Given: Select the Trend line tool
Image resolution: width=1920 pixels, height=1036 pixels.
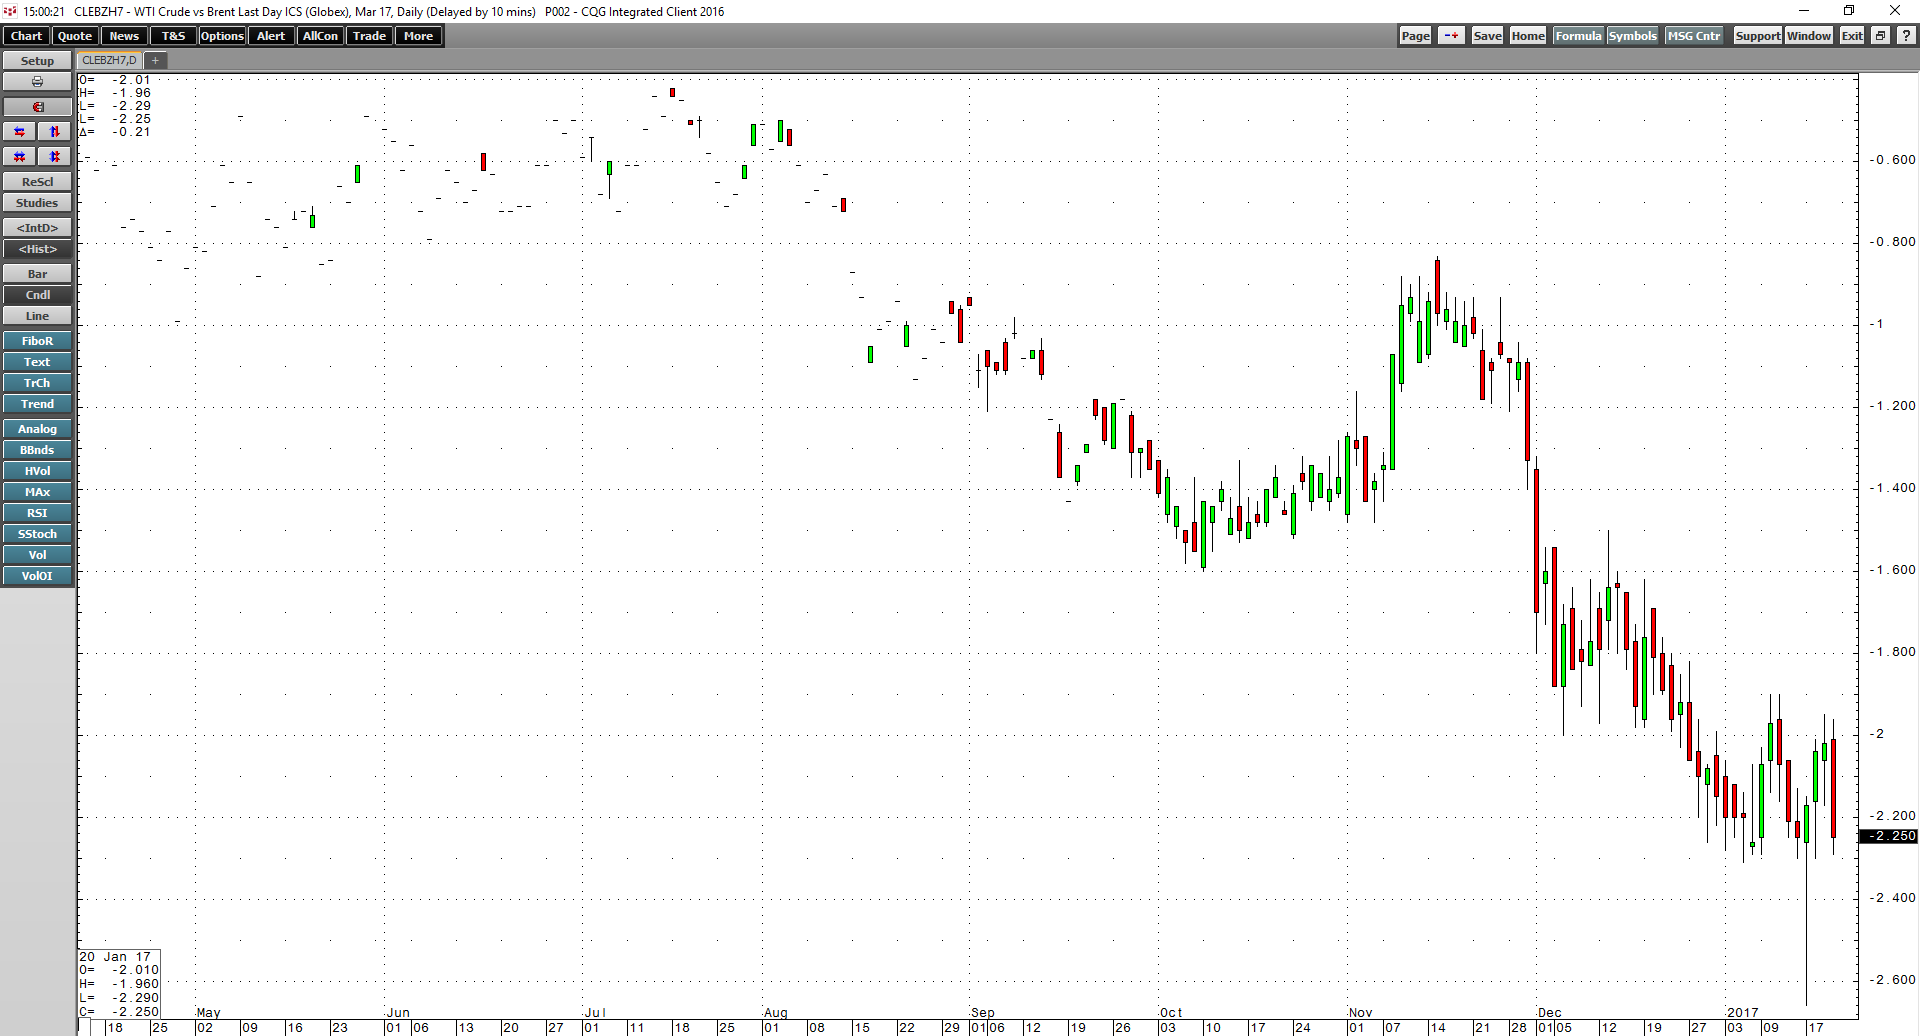Looking at the screenshot, I should click(37, 404).
